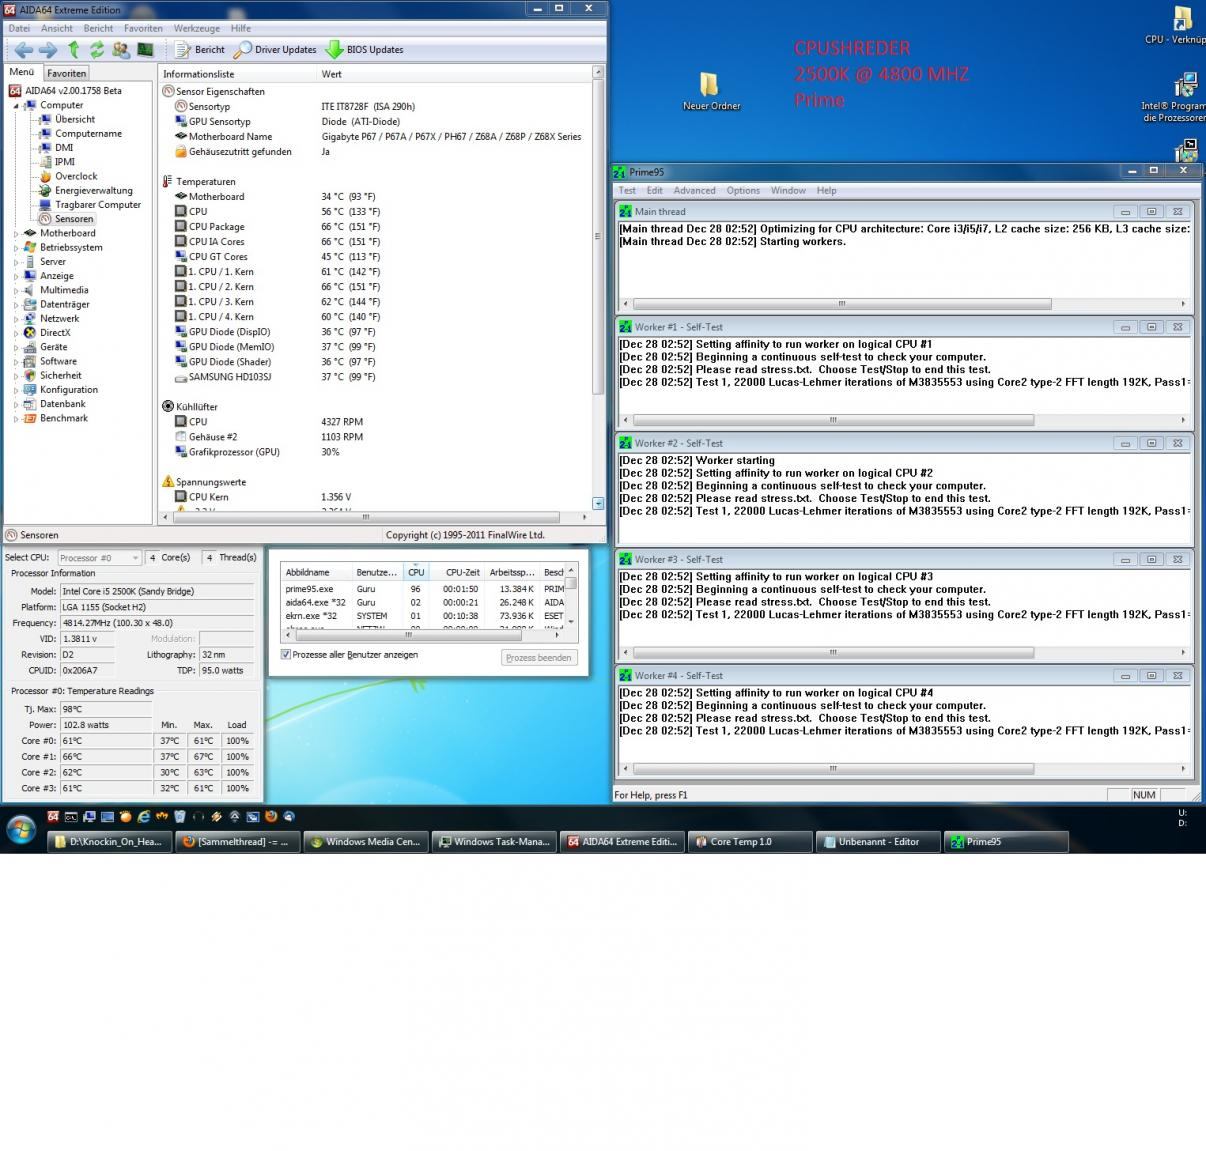
Task: Expand the Software tree node
Action: [16, 361]
